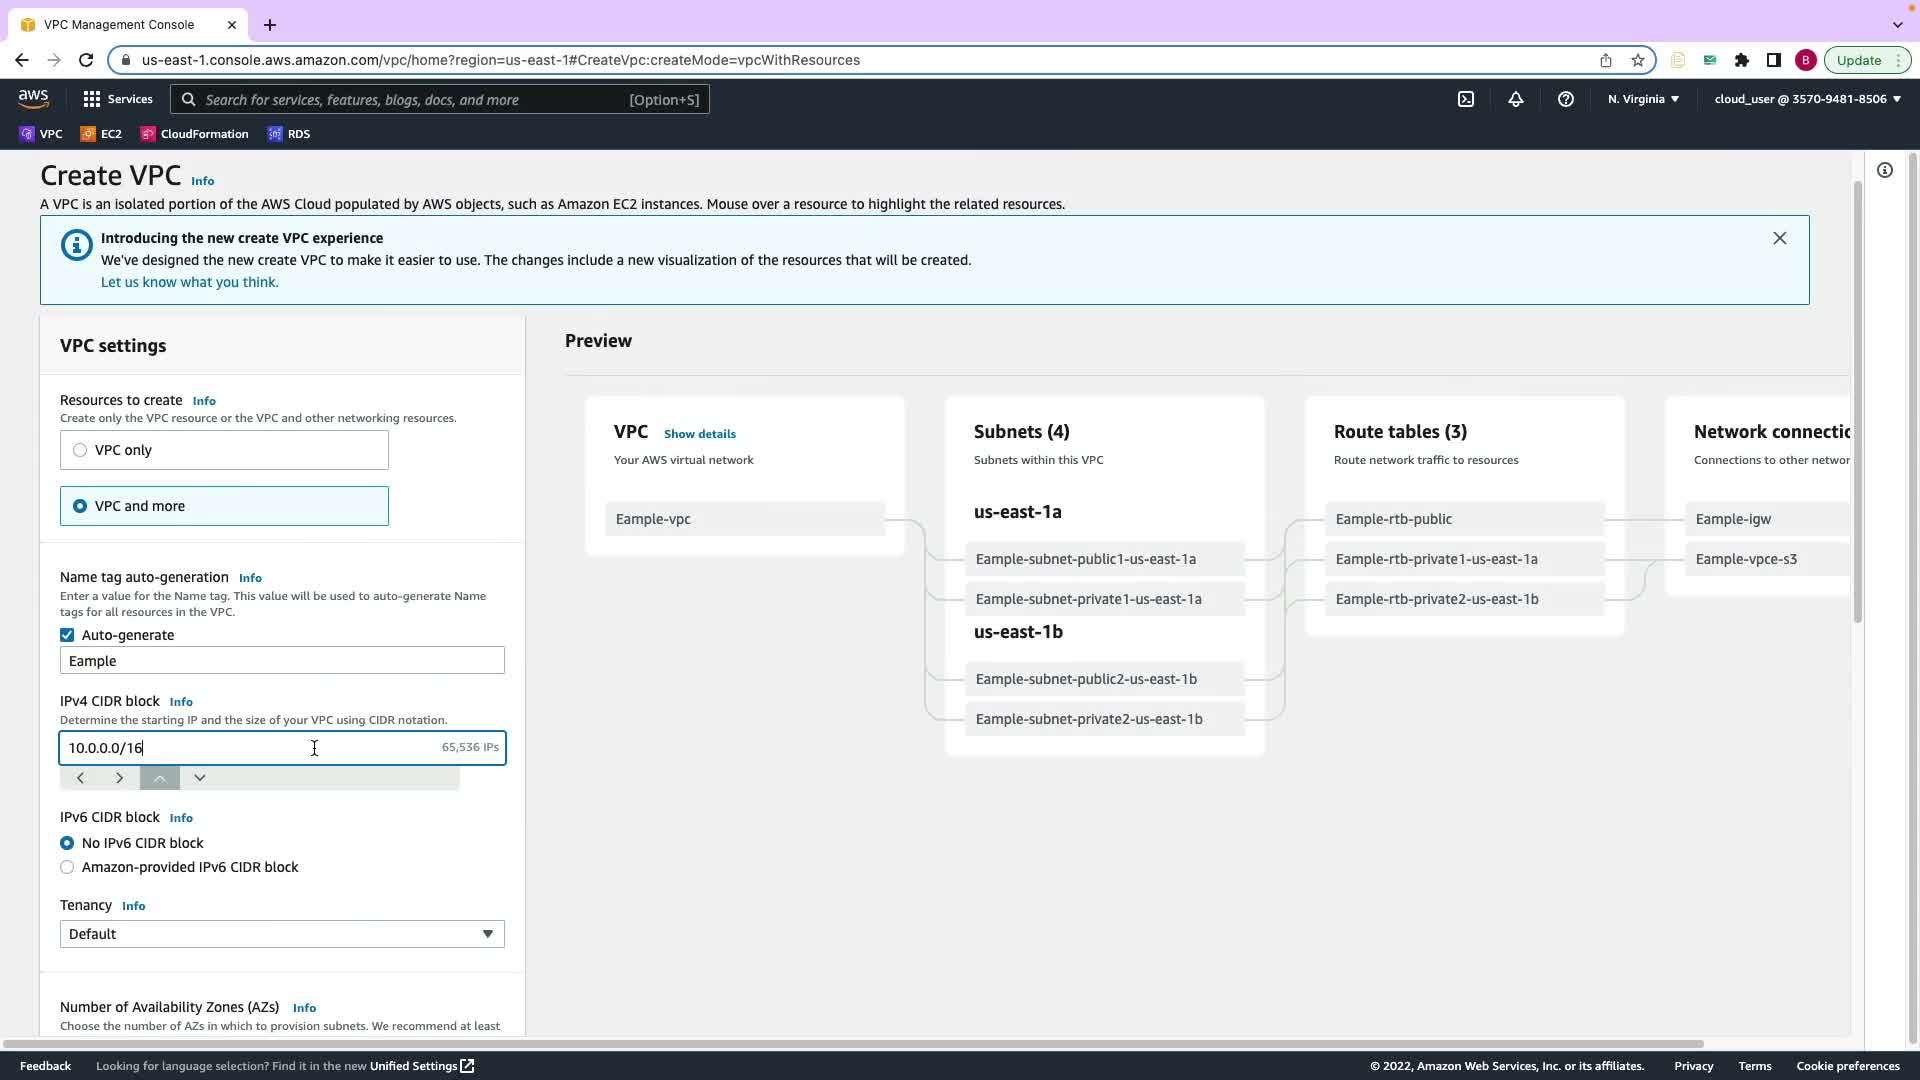Click the support help question icon

point(1565,99)
